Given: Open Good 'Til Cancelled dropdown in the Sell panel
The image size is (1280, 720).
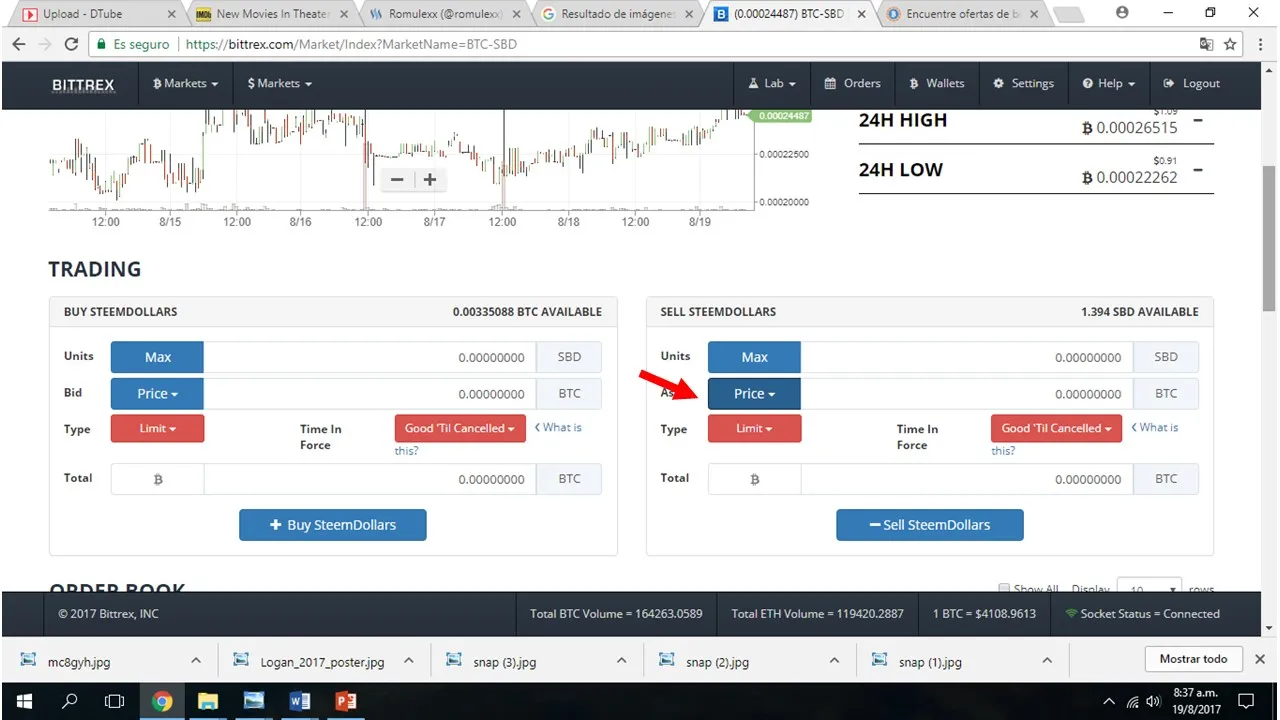Looking at the screenshot, I should [1057, 428].
